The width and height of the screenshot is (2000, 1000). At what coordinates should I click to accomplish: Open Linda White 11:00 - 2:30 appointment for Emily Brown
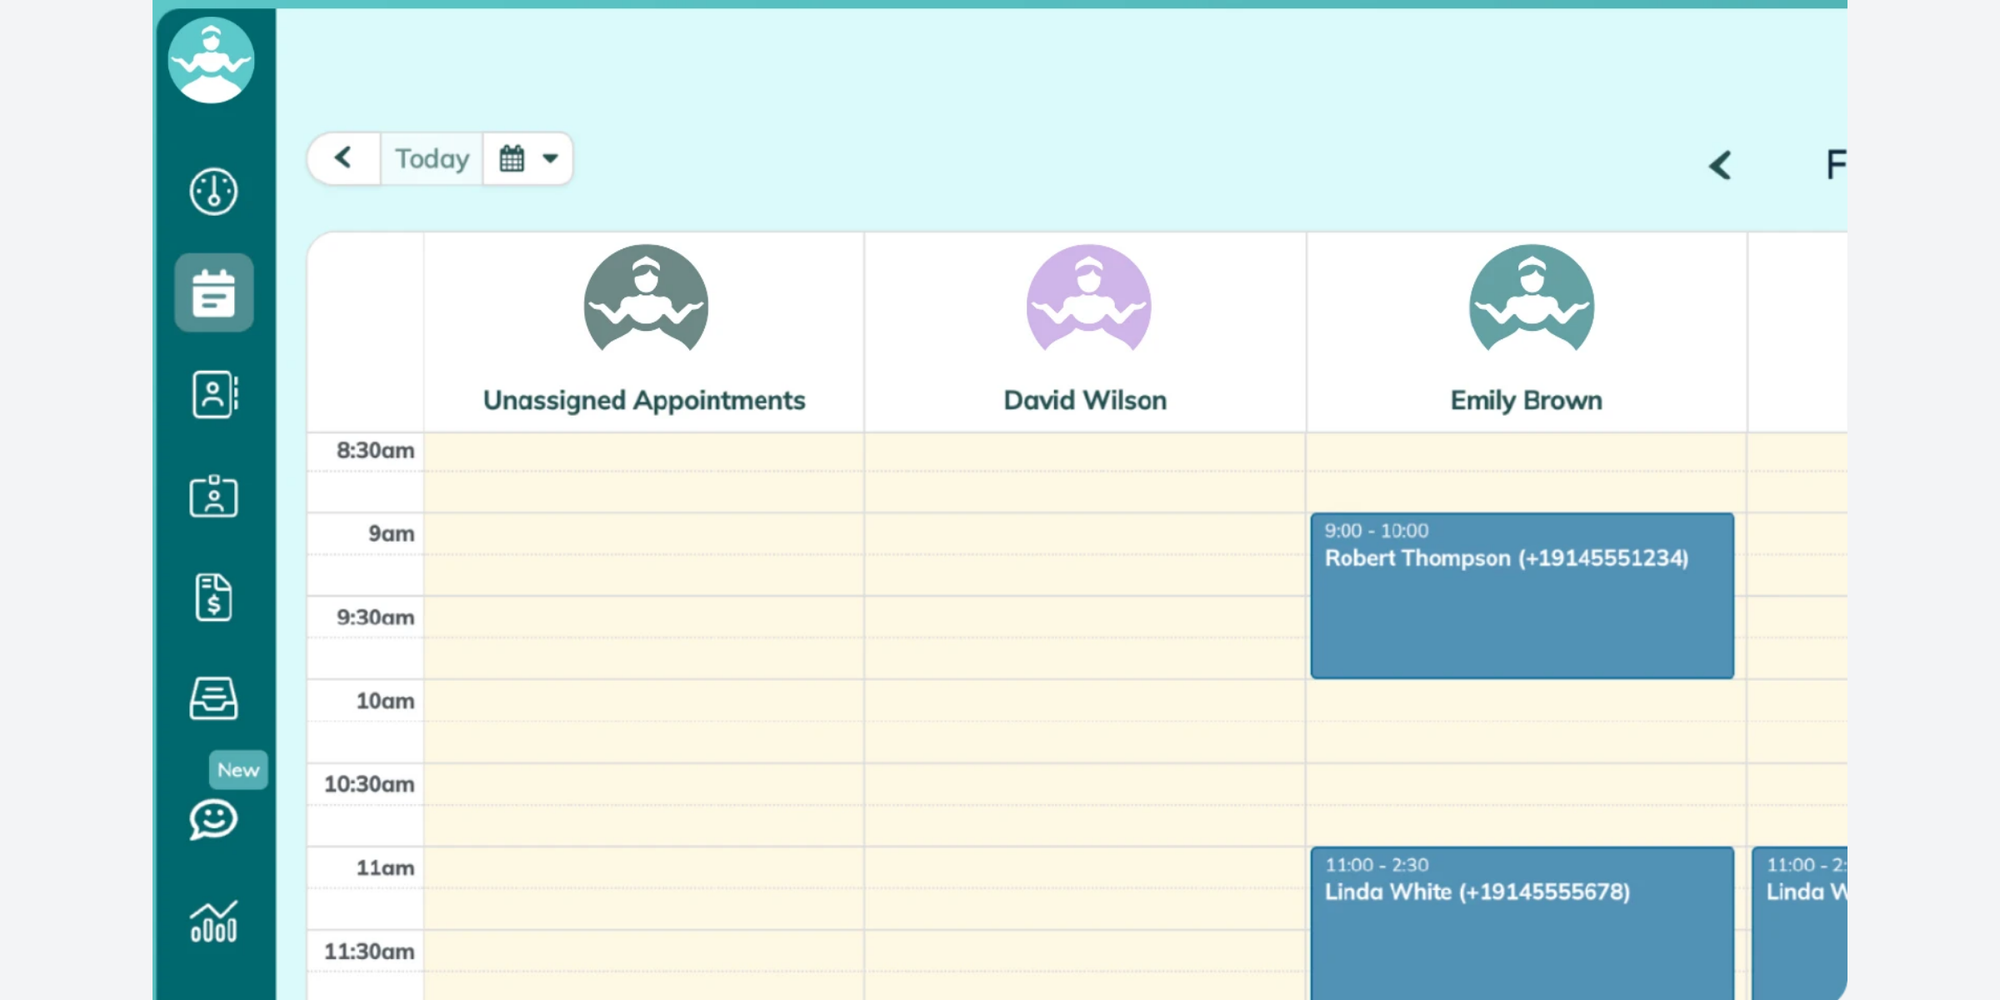(1522, 922)
